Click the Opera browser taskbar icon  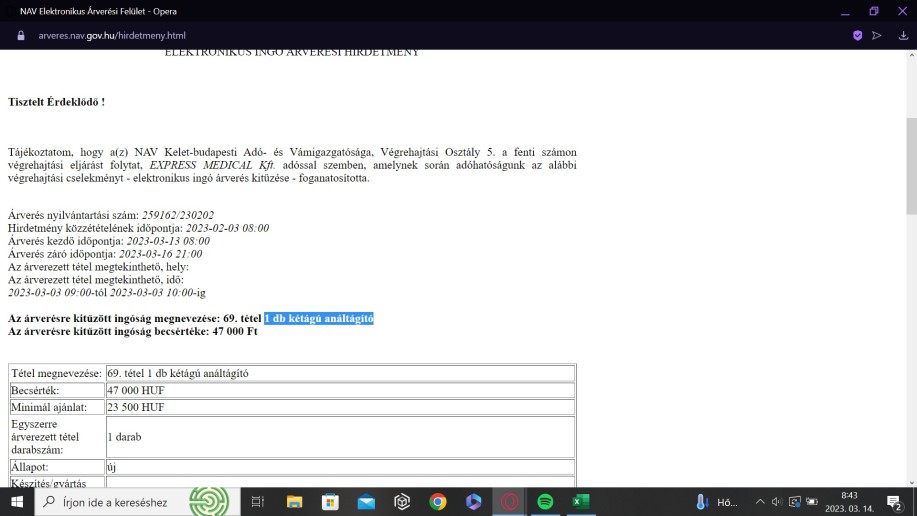[510, 502]
